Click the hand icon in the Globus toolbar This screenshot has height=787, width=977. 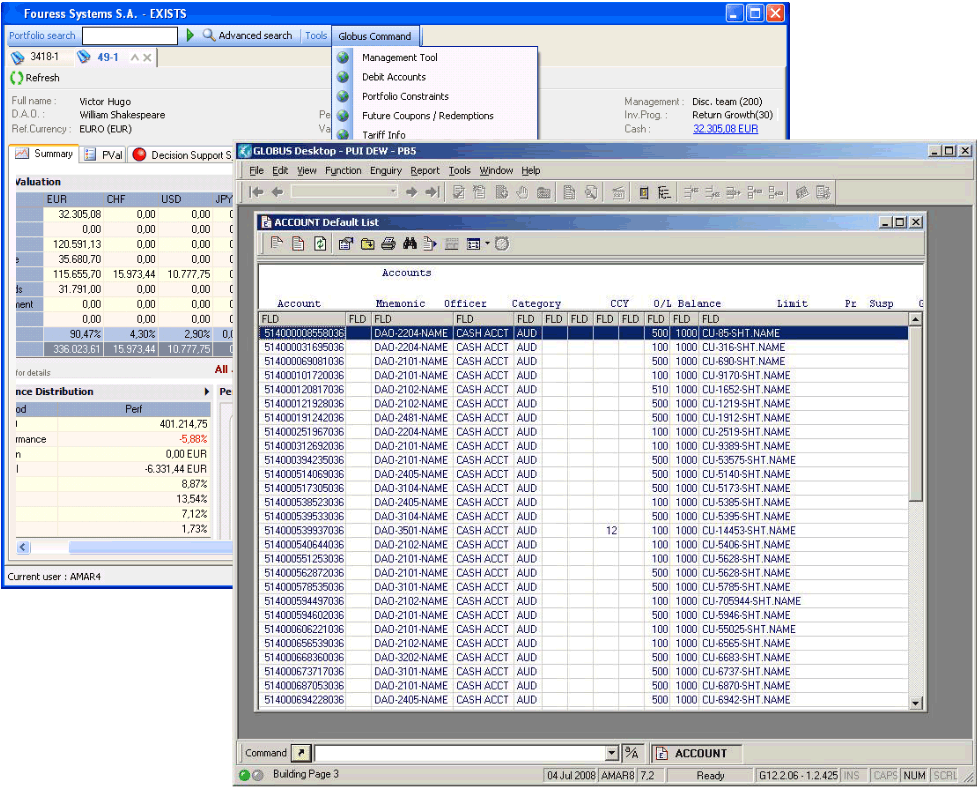click(x=522, y=193)
